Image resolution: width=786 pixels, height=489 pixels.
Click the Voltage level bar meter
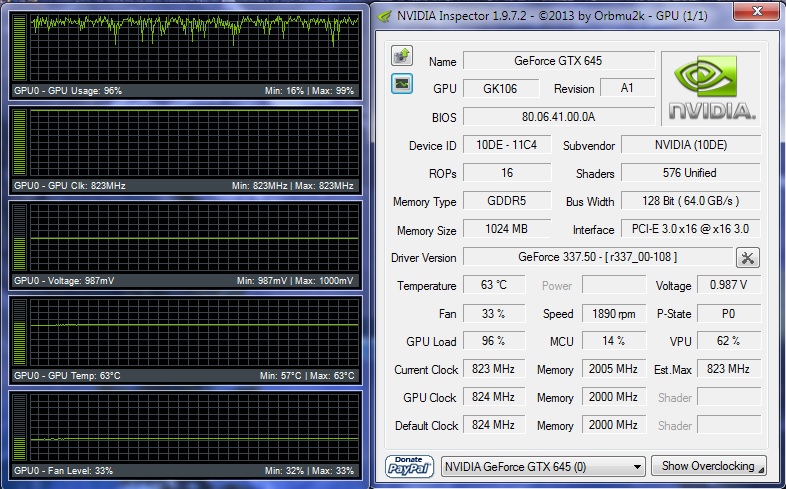coord(20,237)
